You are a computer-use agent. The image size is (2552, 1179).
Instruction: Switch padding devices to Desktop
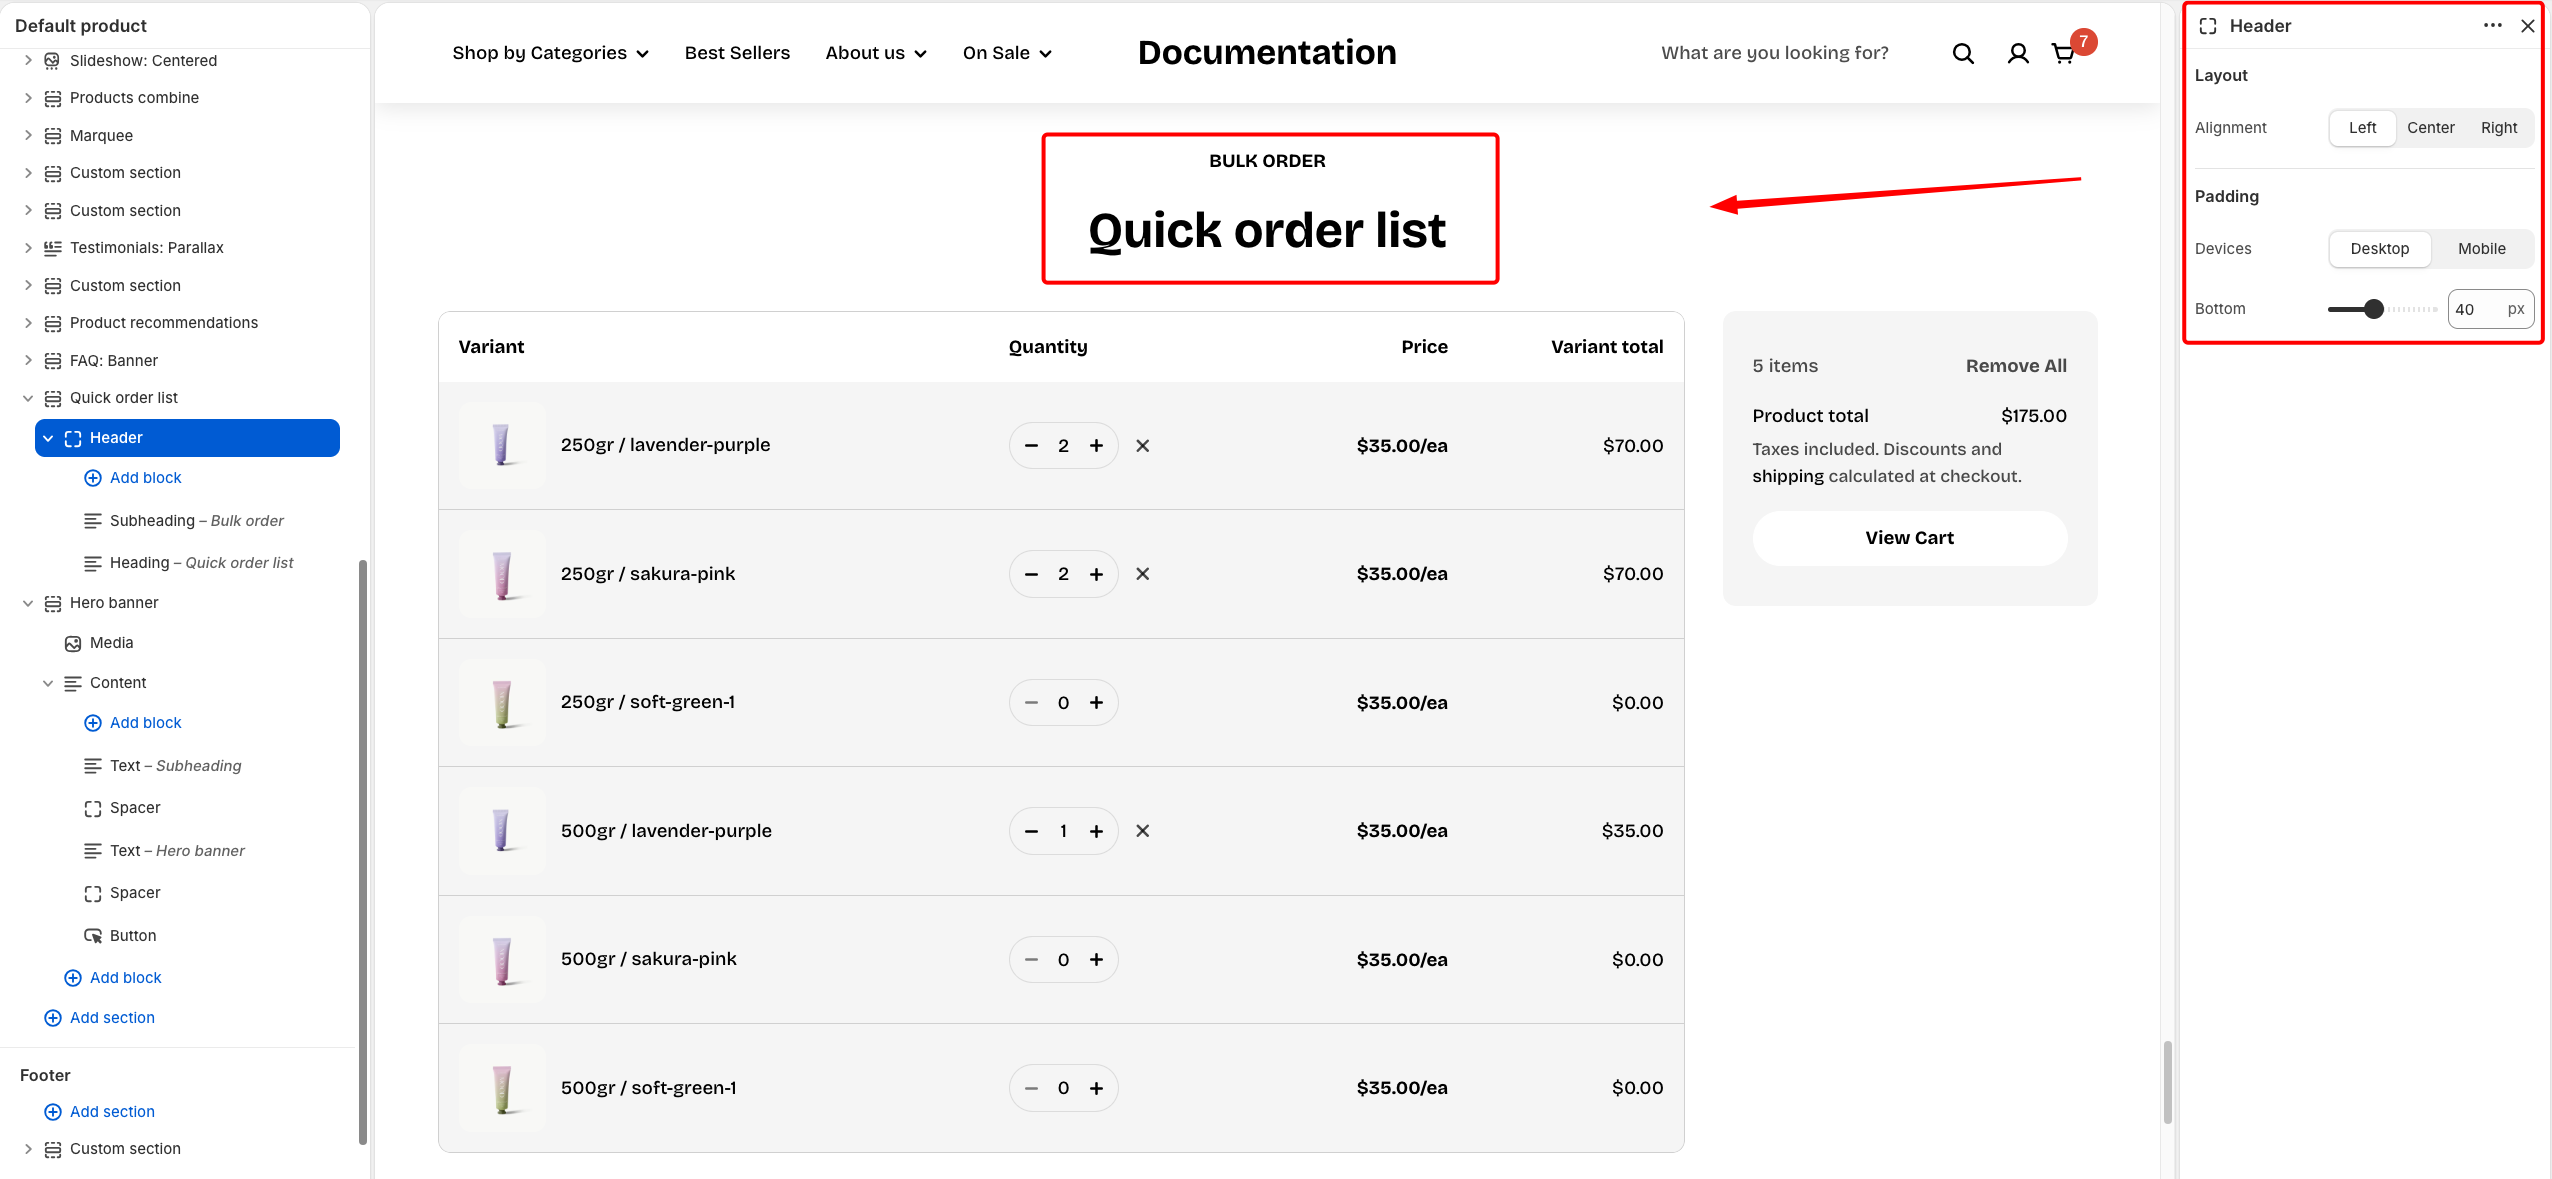(x=2379, y=249)
